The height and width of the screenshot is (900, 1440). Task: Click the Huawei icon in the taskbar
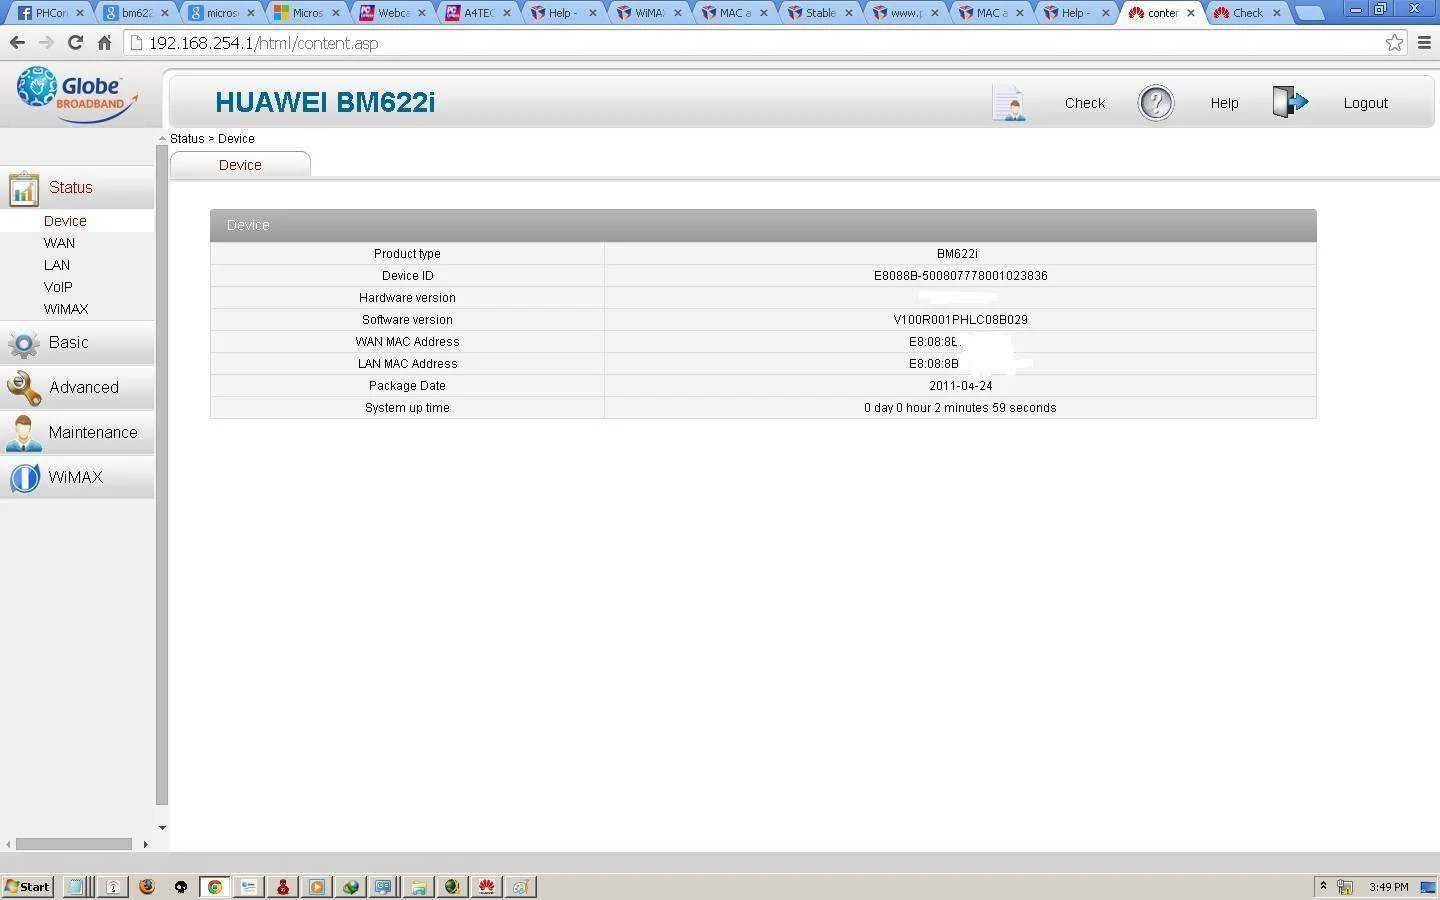(x=486, y=886)
